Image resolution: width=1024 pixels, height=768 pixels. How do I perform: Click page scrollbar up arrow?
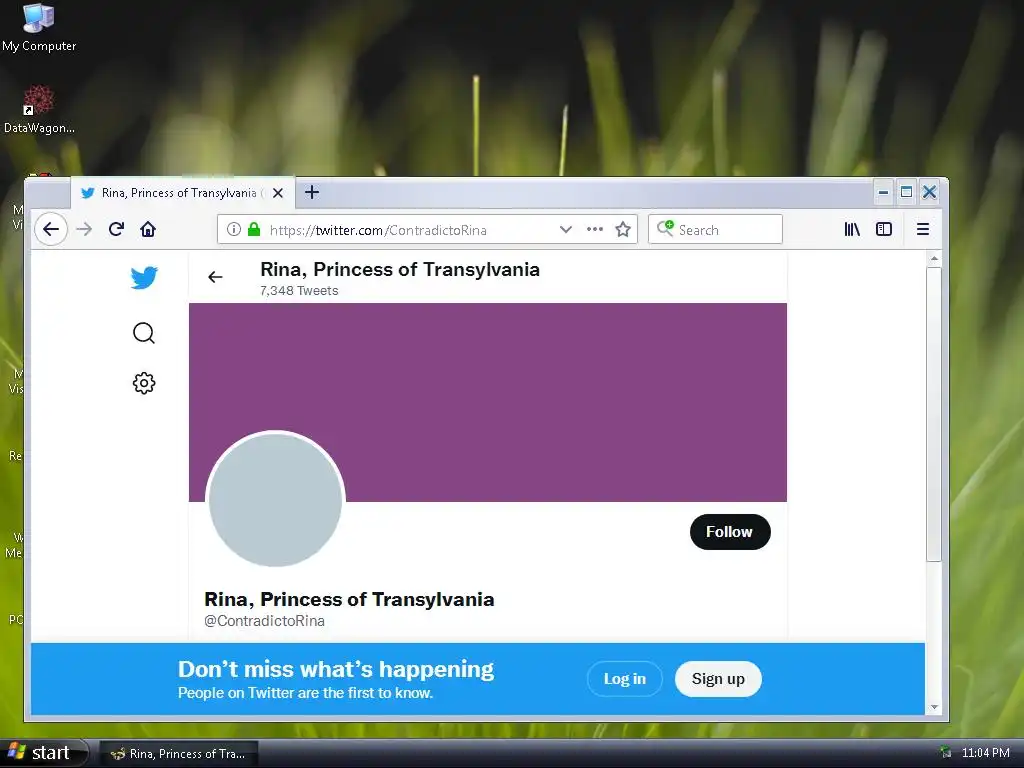coord(935,259)
